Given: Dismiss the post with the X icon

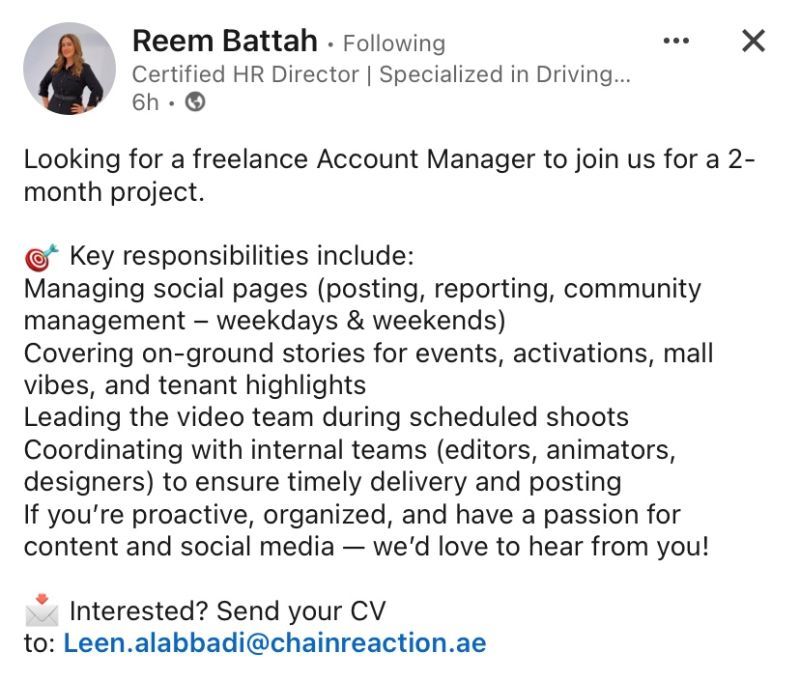Looking at the screenshot, I should (754, 41).
